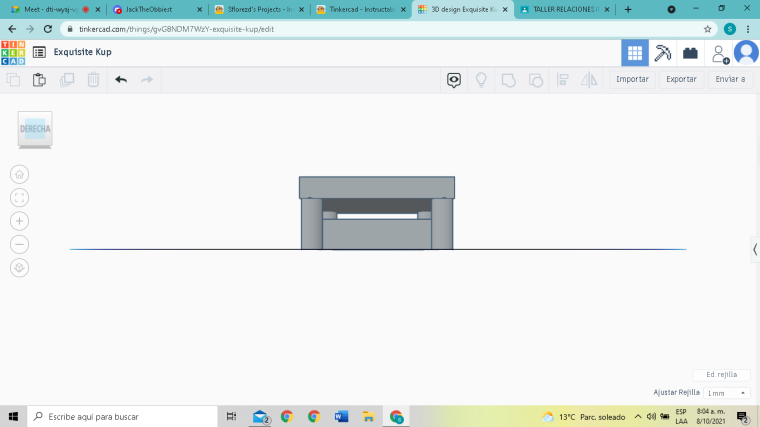Redo the last action

click(x=147, y=79)
